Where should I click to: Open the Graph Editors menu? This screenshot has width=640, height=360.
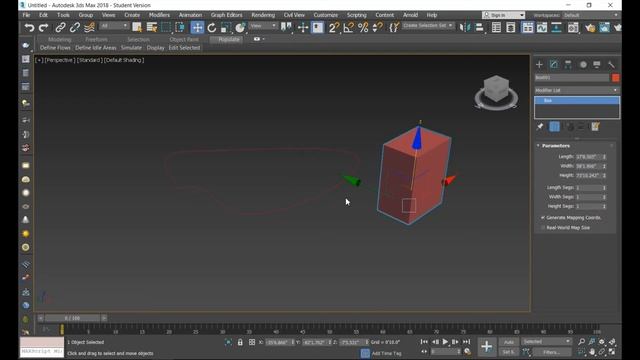227,15
